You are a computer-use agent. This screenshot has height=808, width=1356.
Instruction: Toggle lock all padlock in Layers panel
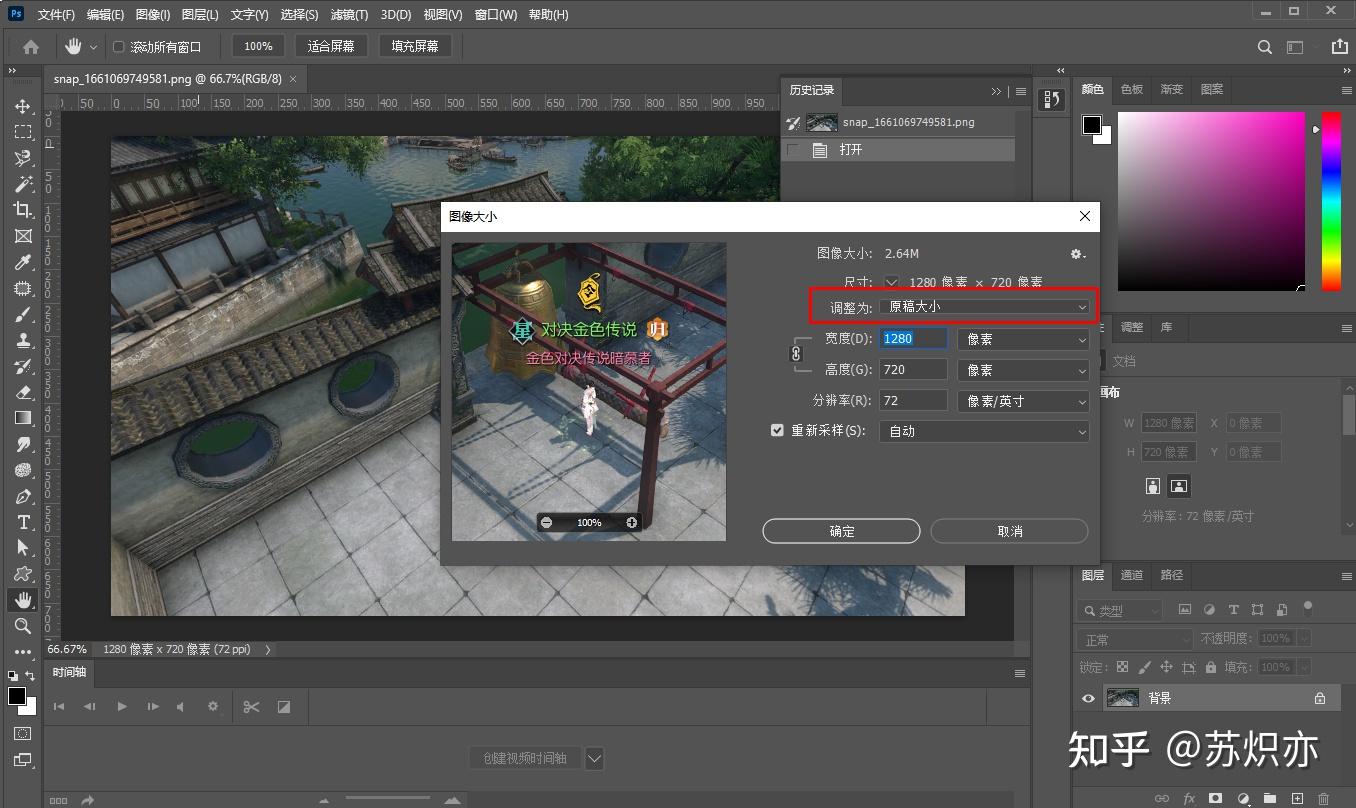[x=1211, y=667]
